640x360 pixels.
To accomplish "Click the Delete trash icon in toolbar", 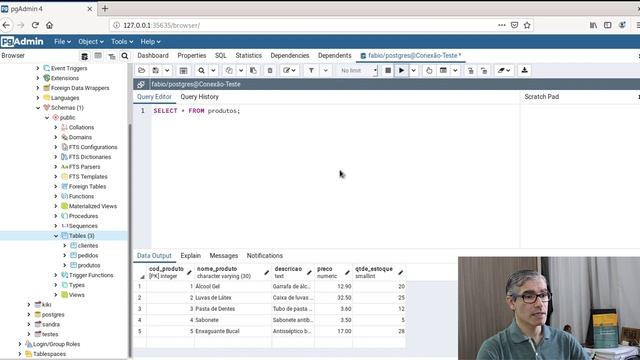I will [270, 70].
